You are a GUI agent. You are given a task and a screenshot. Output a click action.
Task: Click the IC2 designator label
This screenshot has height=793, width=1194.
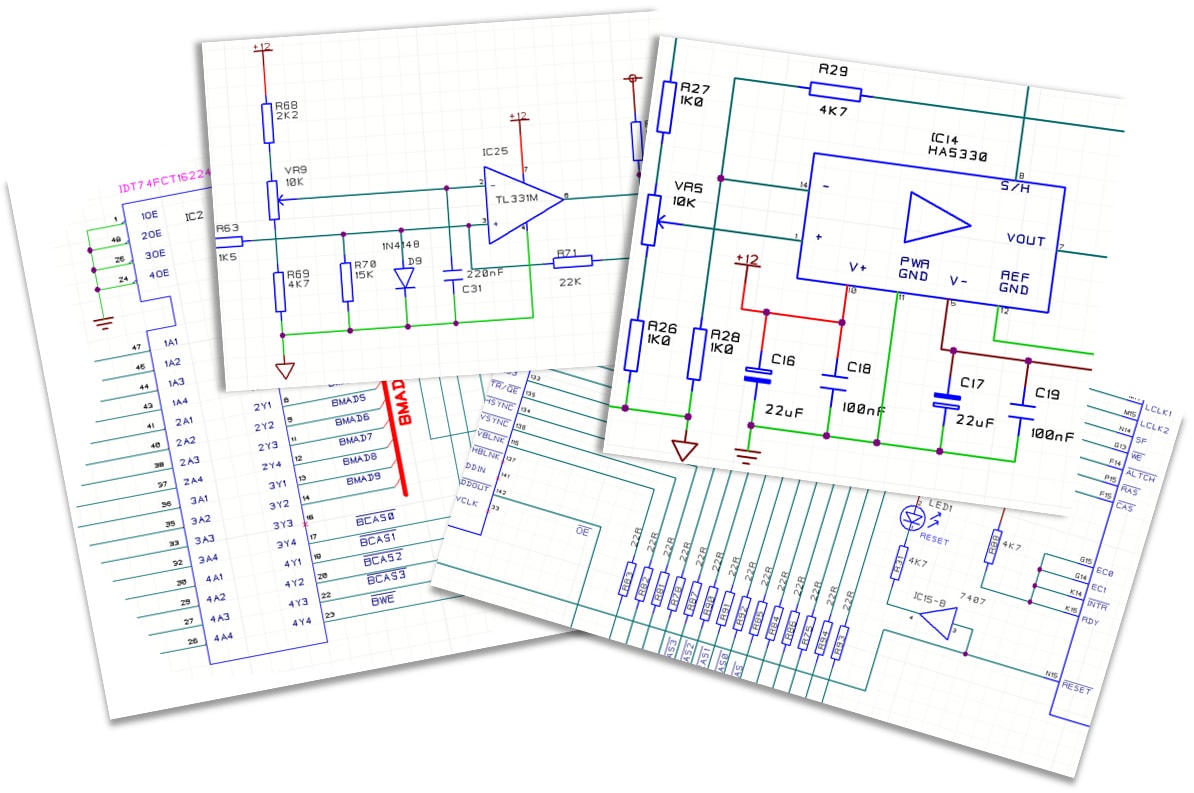194,216
